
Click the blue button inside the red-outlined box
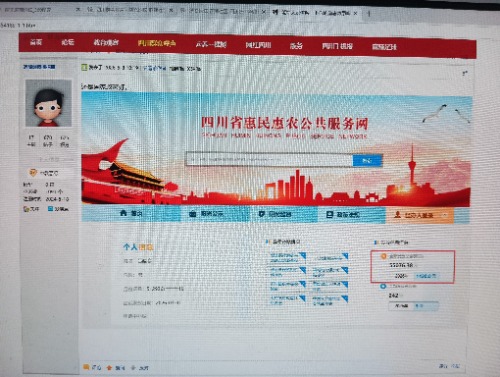coord(426,276)
